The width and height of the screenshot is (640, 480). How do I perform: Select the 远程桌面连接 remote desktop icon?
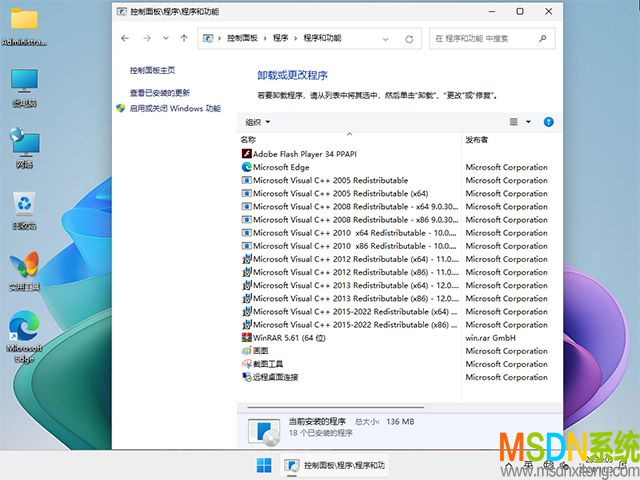point(247,377)
